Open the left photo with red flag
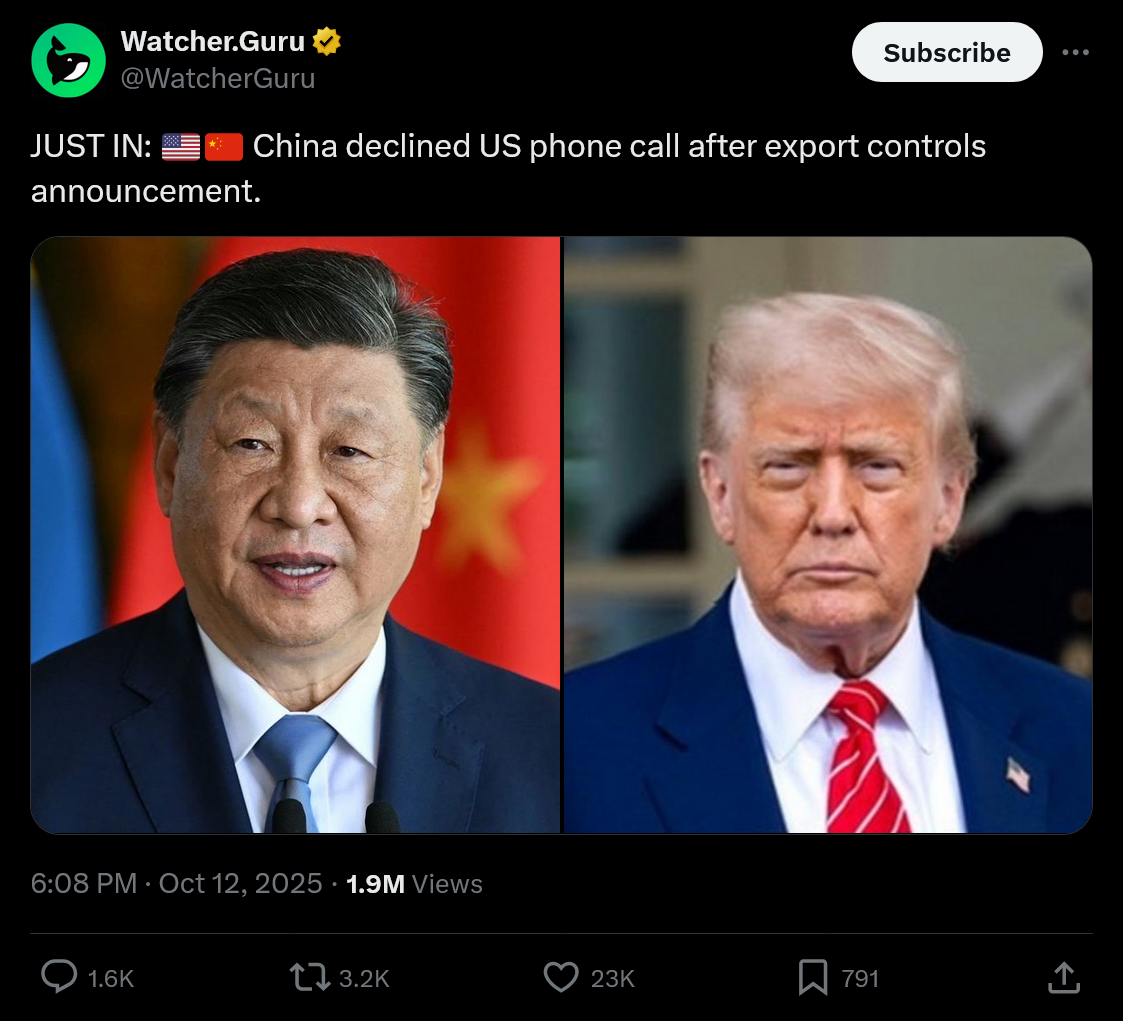This screenshot has width=1123, height=1021. pos(295,535)
